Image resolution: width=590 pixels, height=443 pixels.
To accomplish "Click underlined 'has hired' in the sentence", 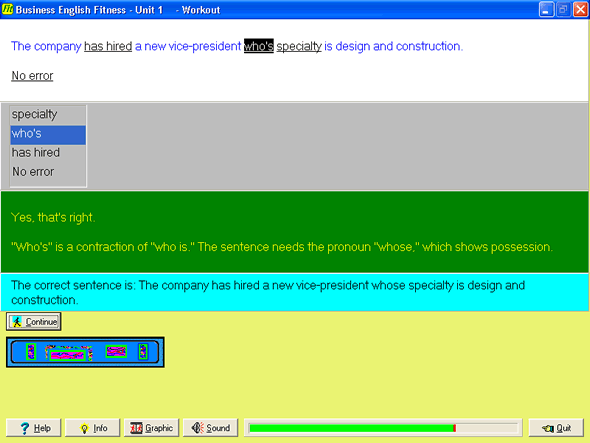I will [x=108, y=46].
